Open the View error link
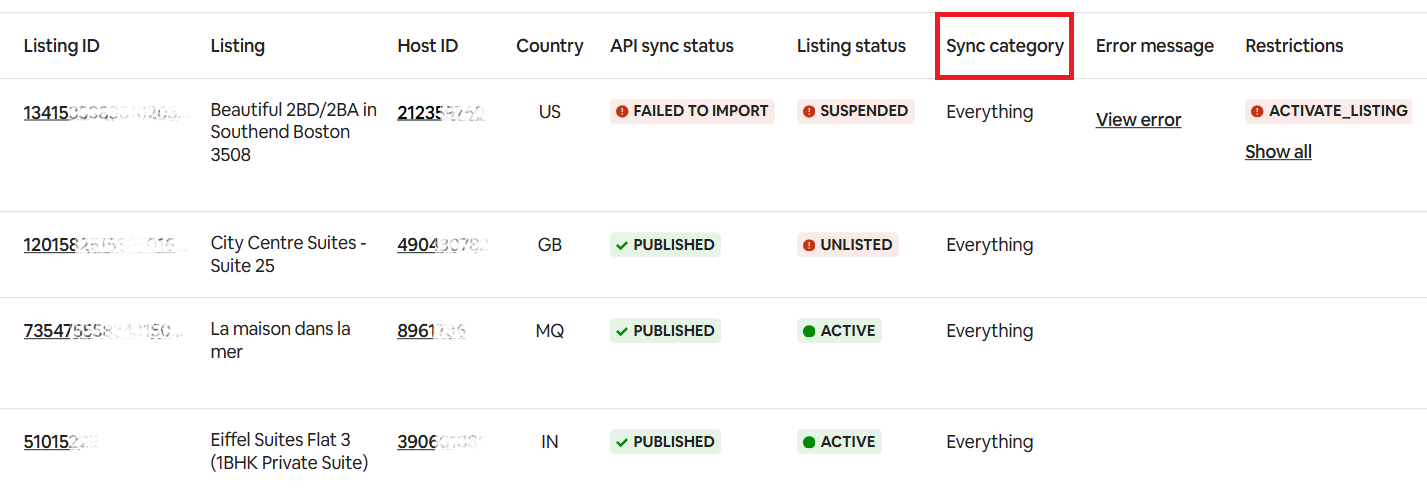This screenshot has height=489, width=1427. 1138,120
